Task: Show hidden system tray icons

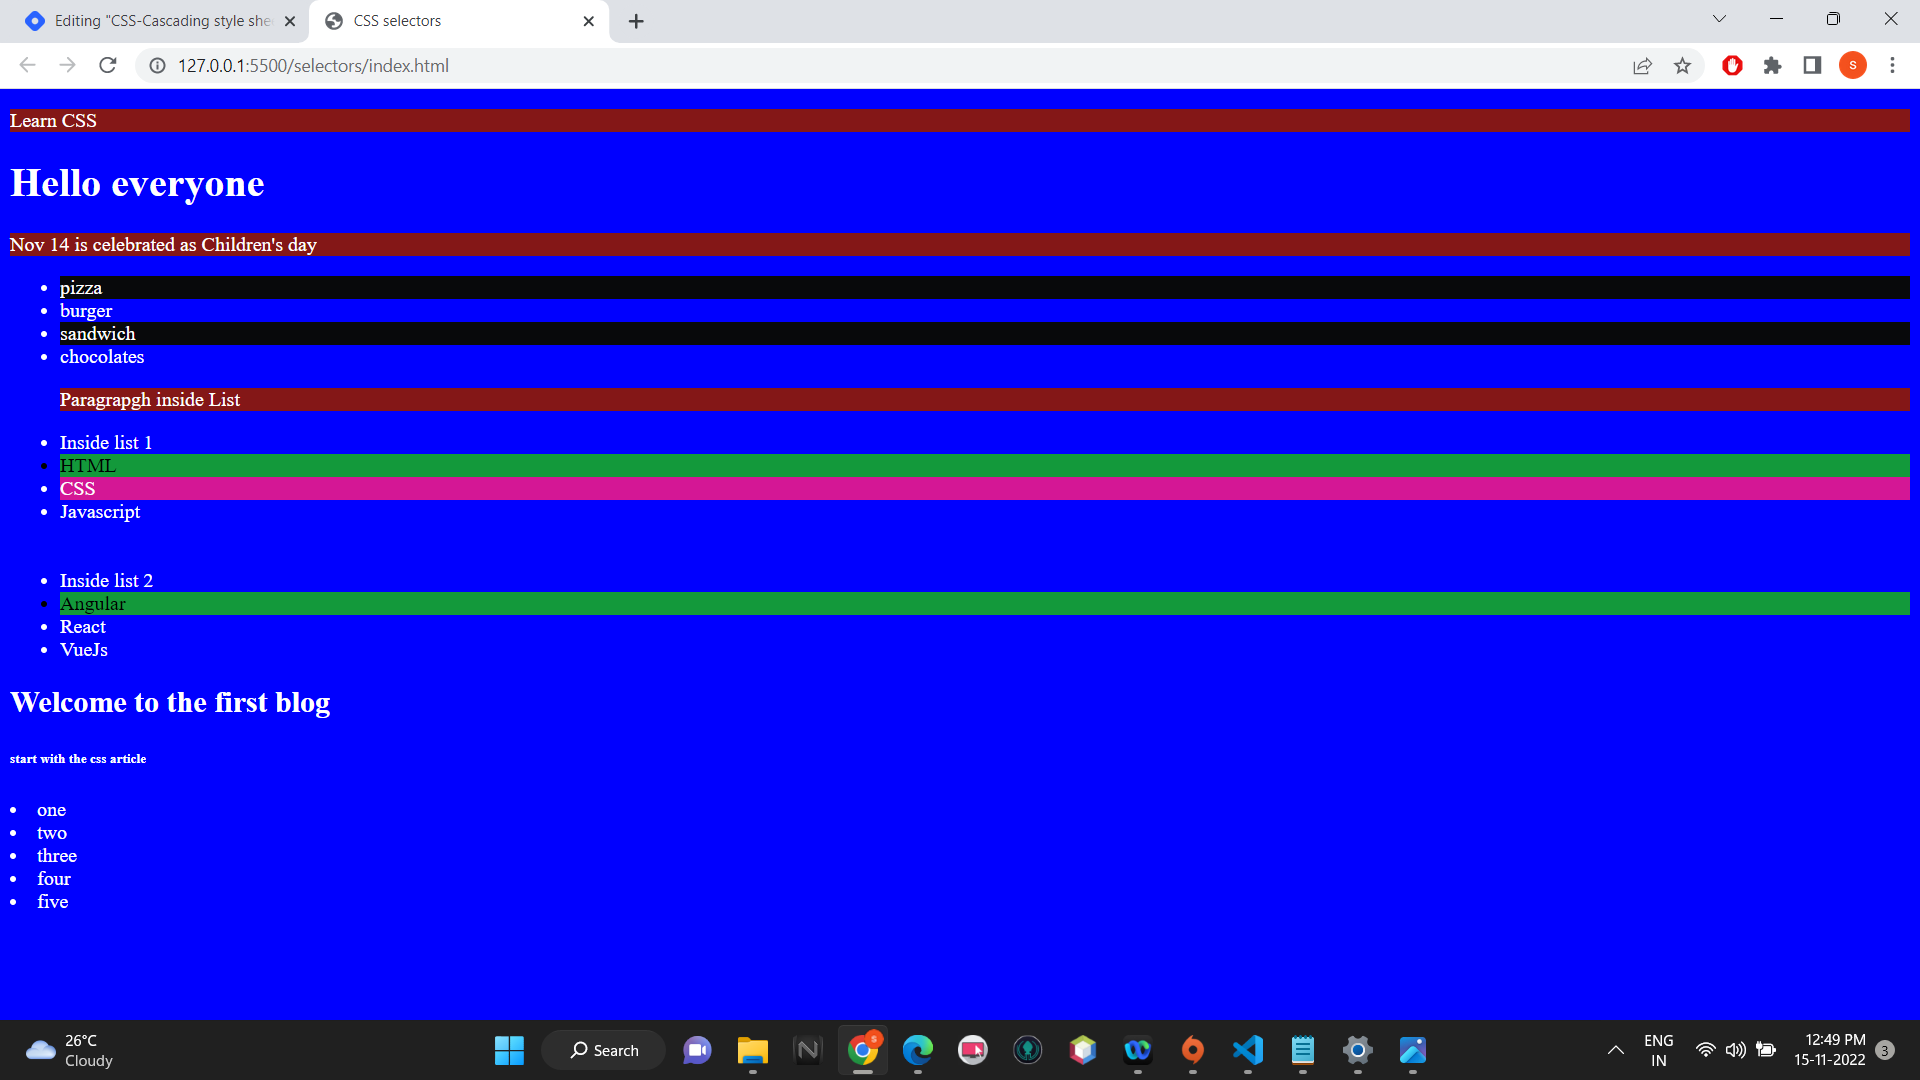Action: (1615, 1050)
